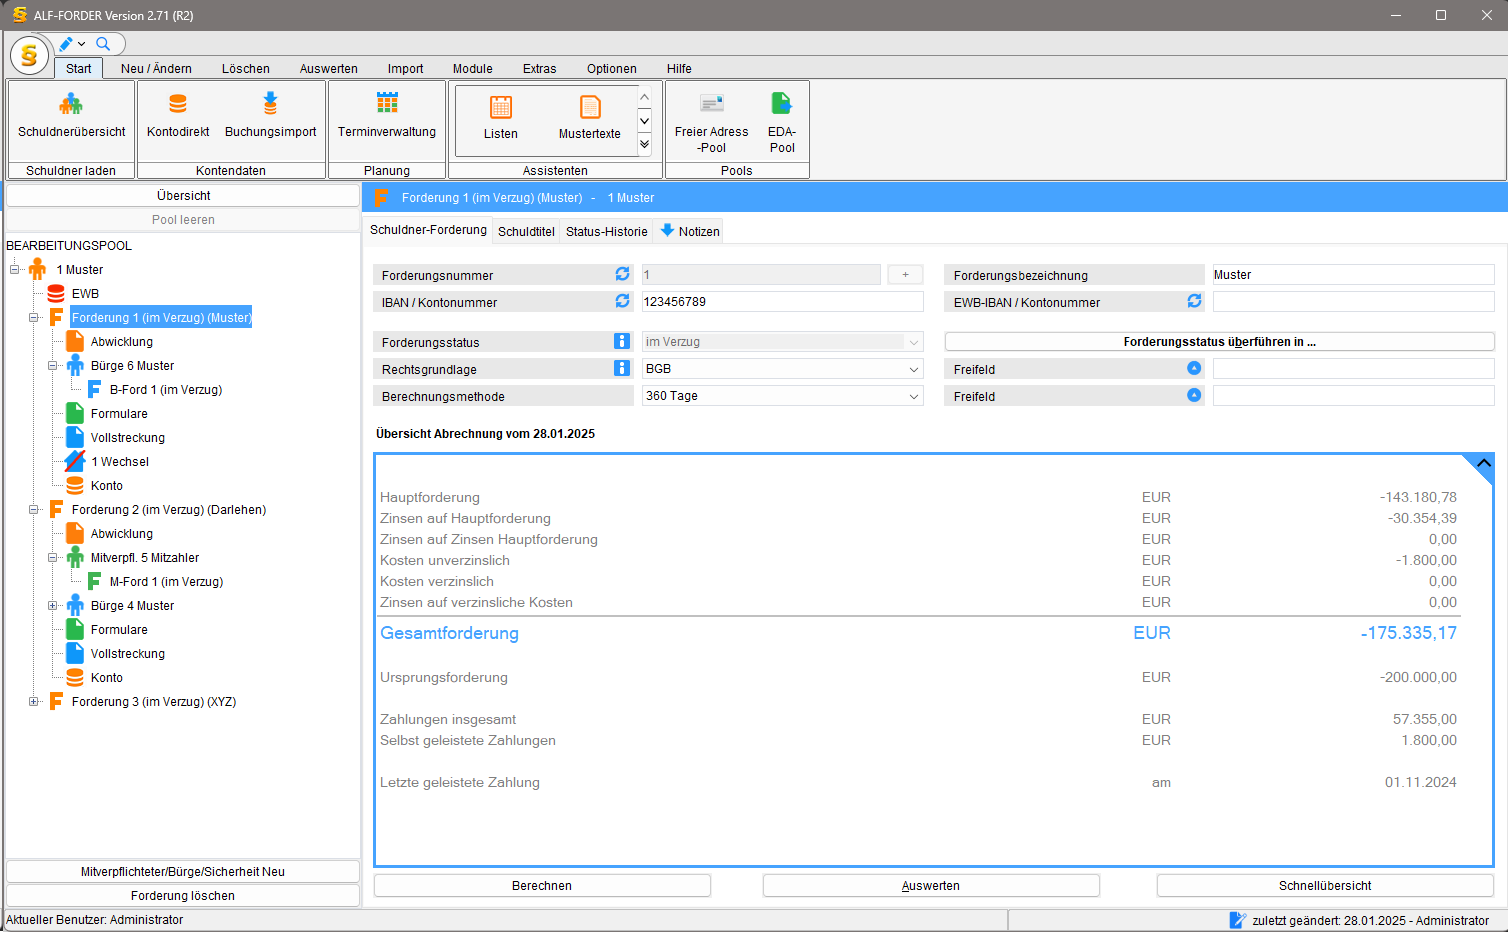The width and height of the screenshot is (1508, 932).
Task: Click the Berechnen button
Action: [541, 885]
